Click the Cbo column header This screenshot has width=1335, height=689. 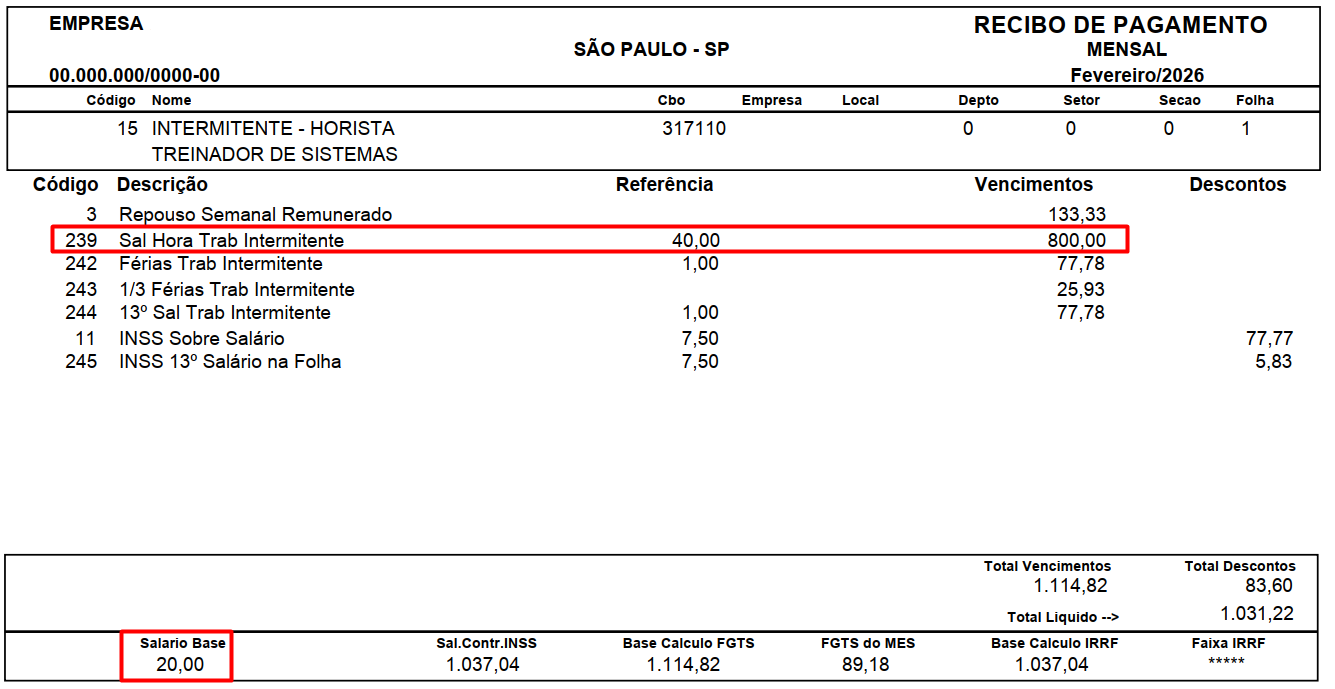671,100
